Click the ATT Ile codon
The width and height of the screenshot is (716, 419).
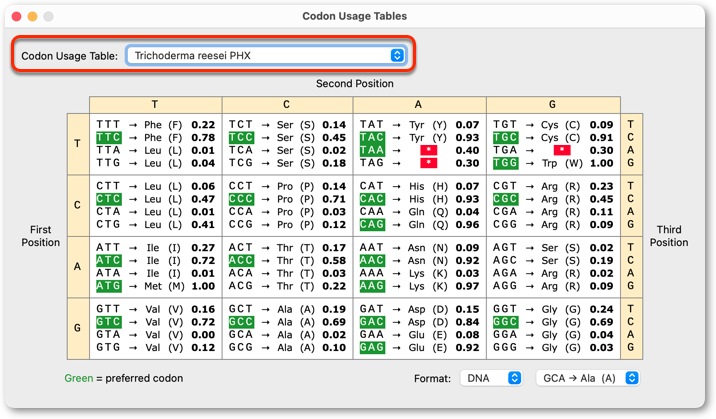(109, 247)
